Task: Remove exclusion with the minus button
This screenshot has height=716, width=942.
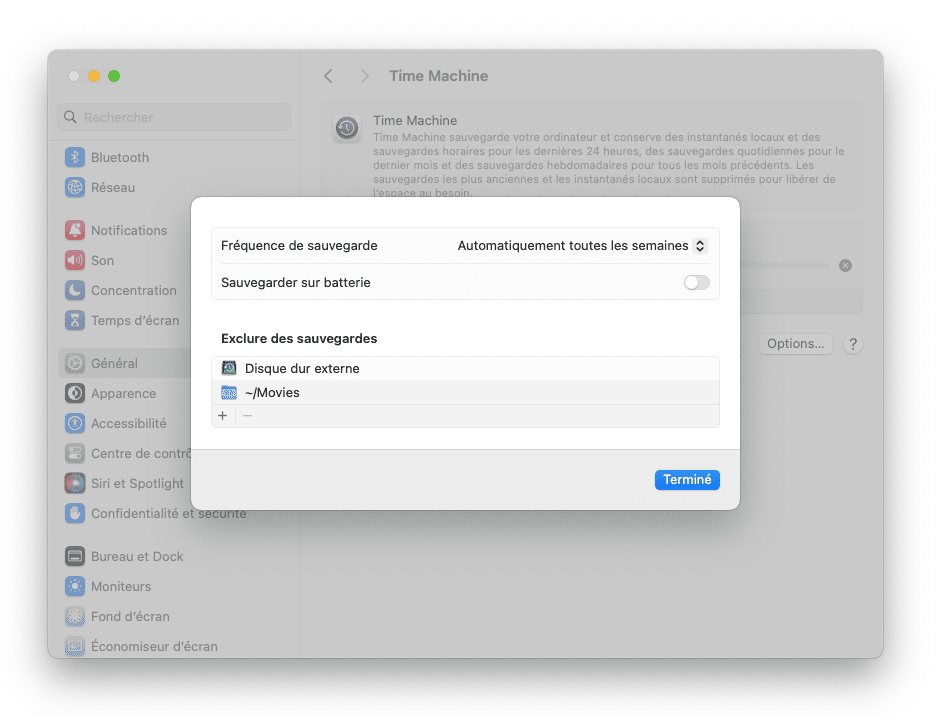Action: pos(248,416)
